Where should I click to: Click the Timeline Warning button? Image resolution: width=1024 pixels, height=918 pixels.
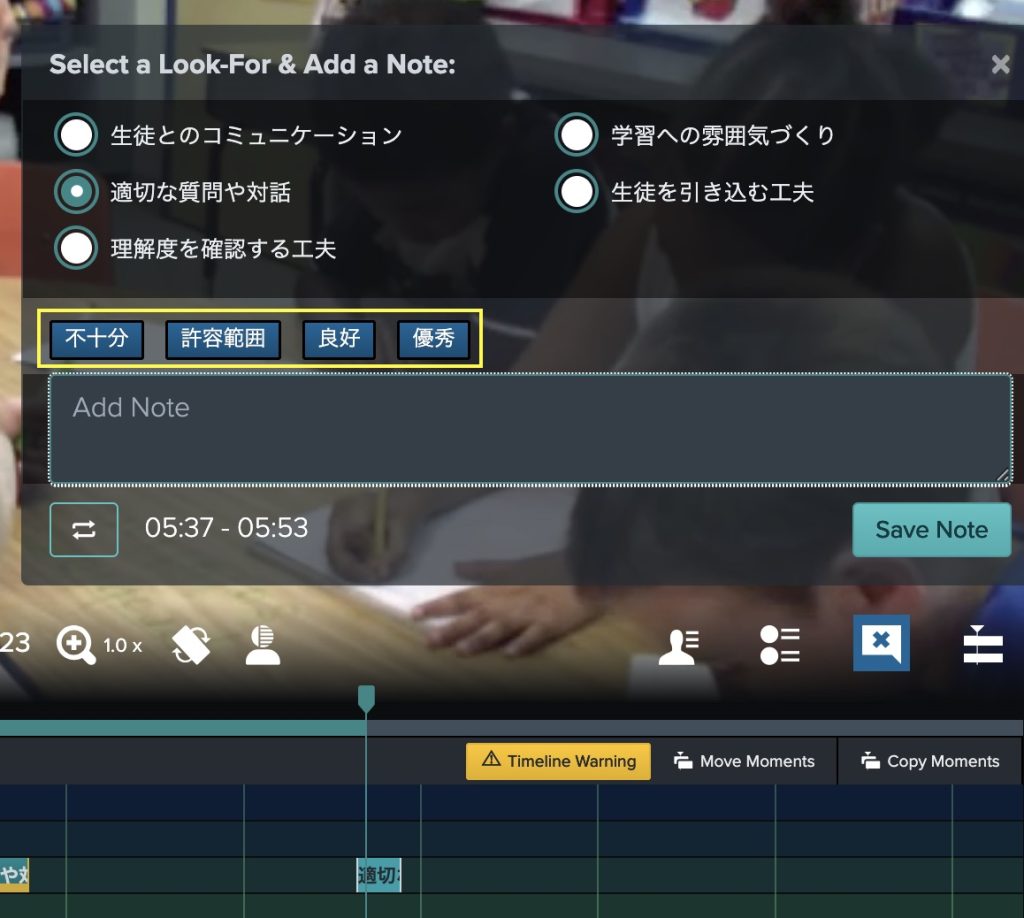pos(558,761)
